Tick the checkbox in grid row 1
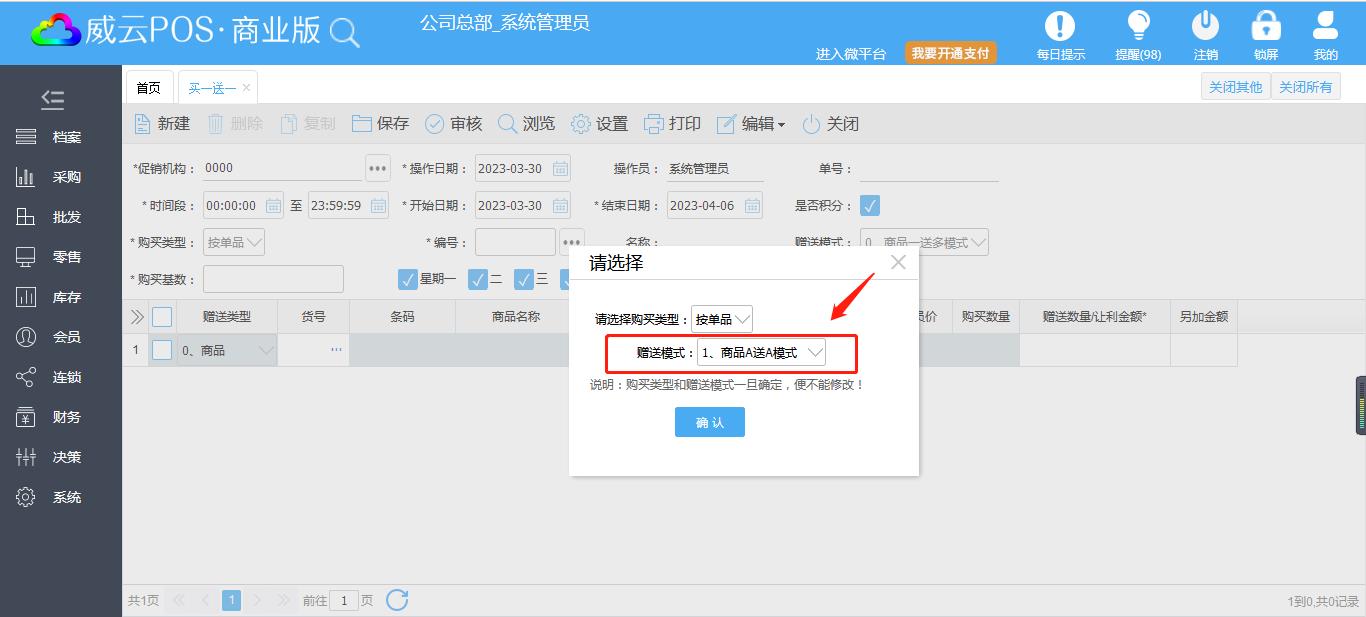 (162, 350)
